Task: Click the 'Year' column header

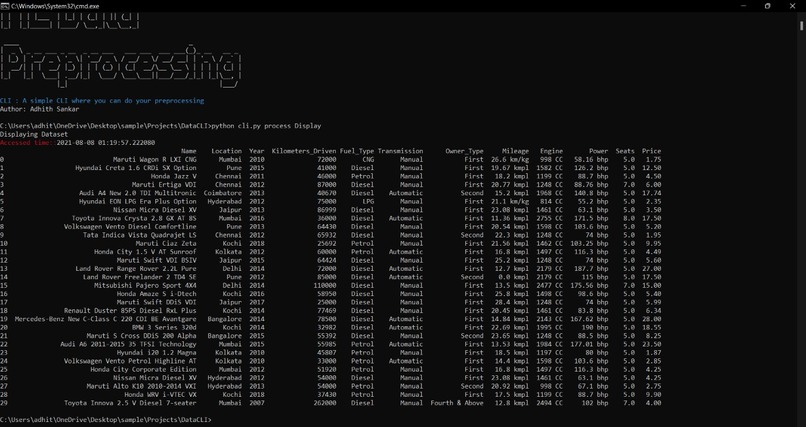Action: [x=257, y=151]
